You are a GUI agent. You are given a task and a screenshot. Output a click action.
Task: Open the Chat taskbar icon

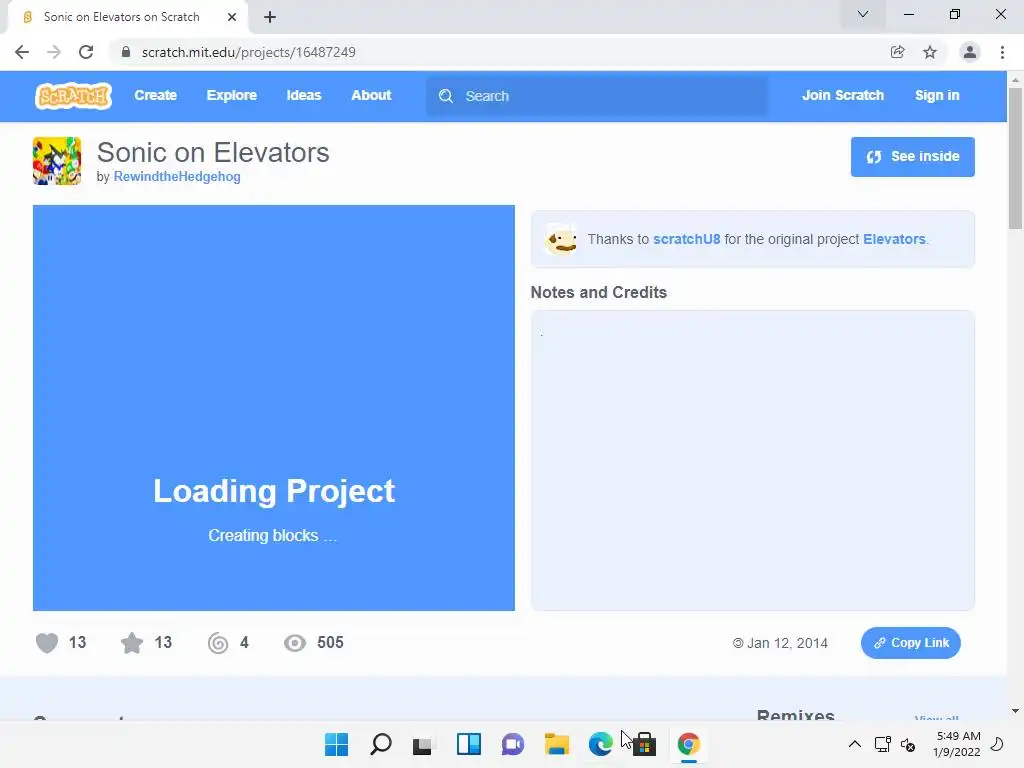[513, 744]
